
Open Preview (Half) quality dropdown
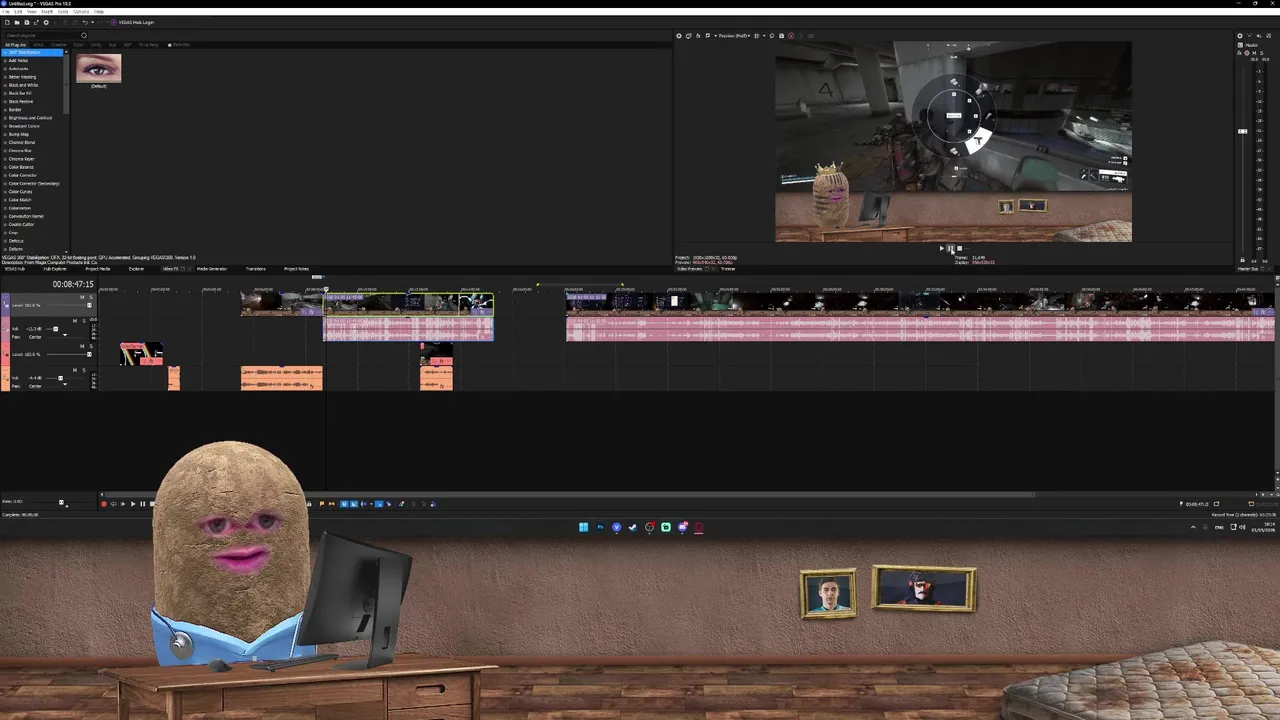734,36
